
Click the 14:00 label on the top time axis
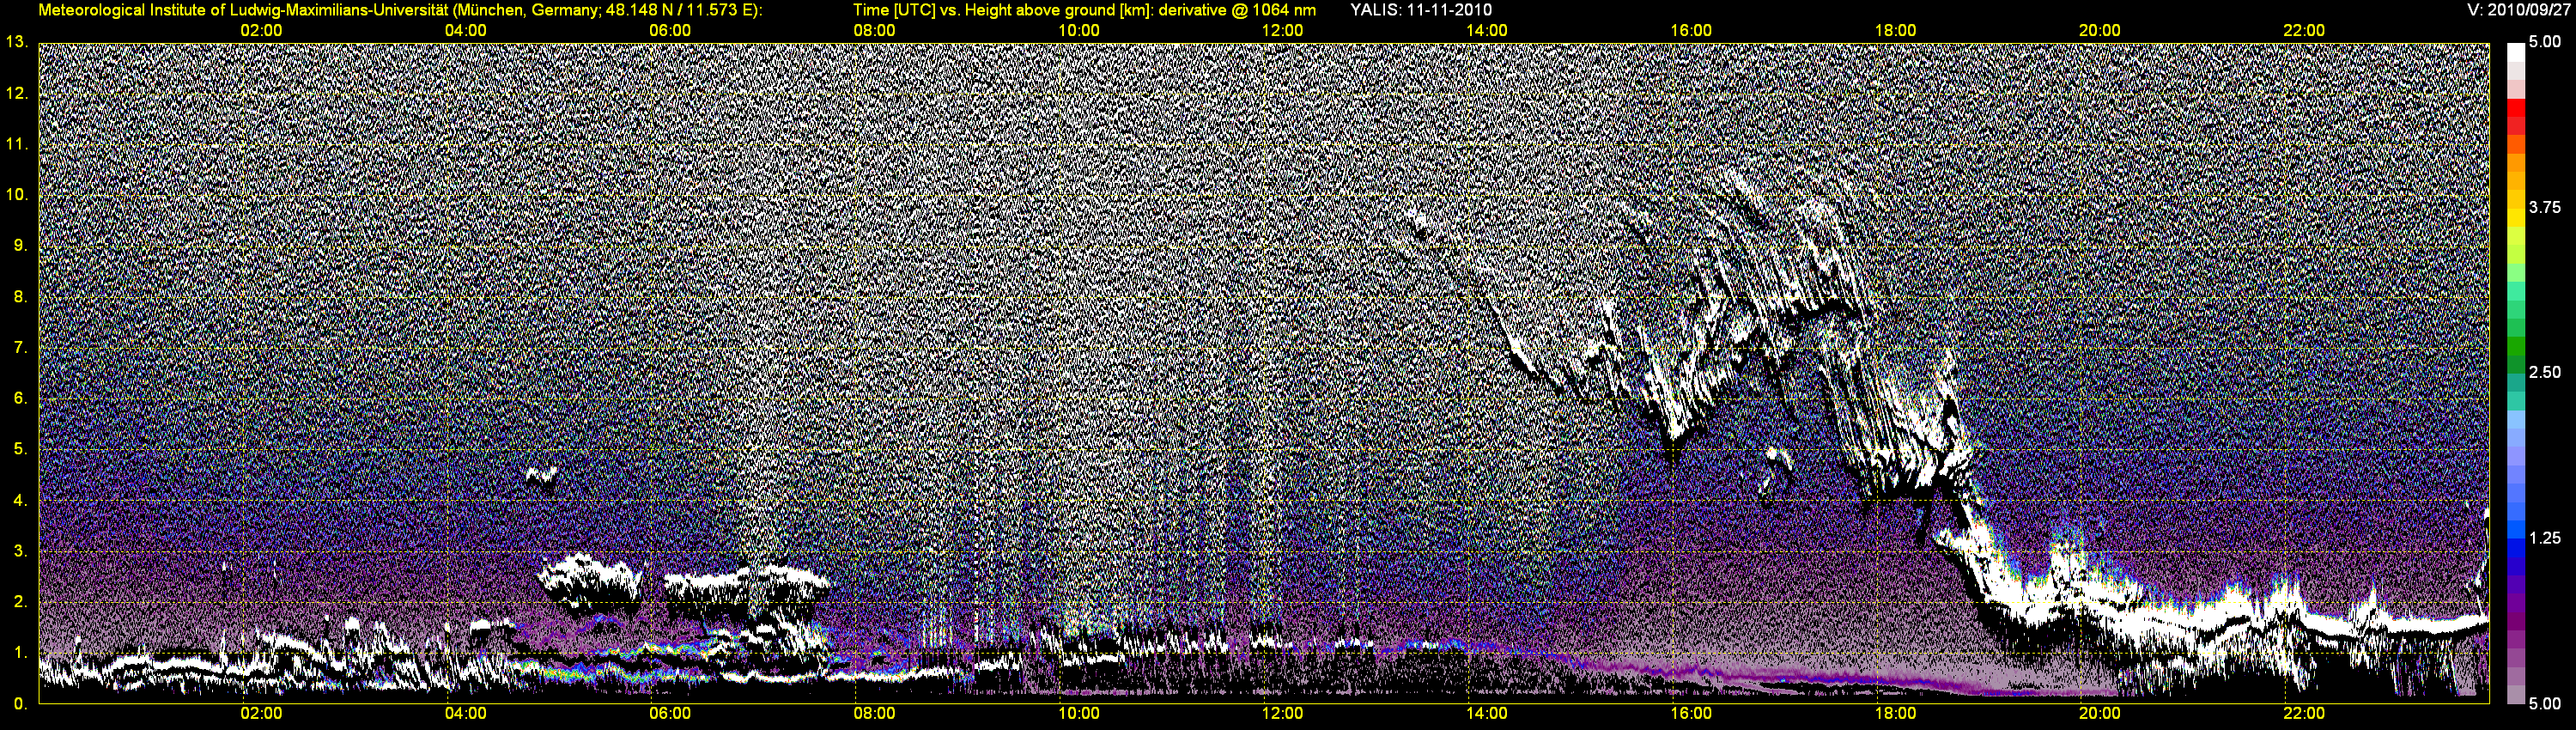tap(1486, 30)
